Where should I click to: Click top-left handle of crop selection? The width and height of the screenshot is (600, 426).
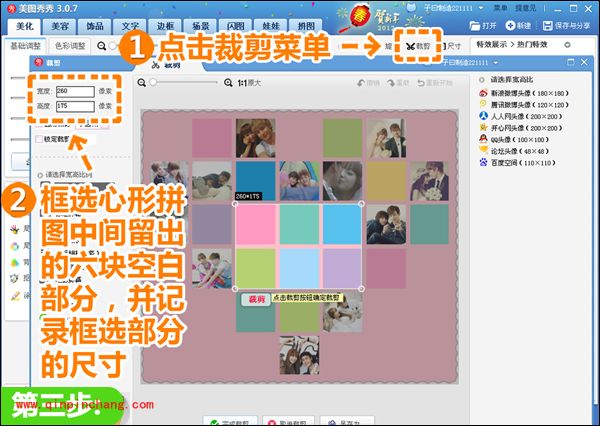[235, 204]
